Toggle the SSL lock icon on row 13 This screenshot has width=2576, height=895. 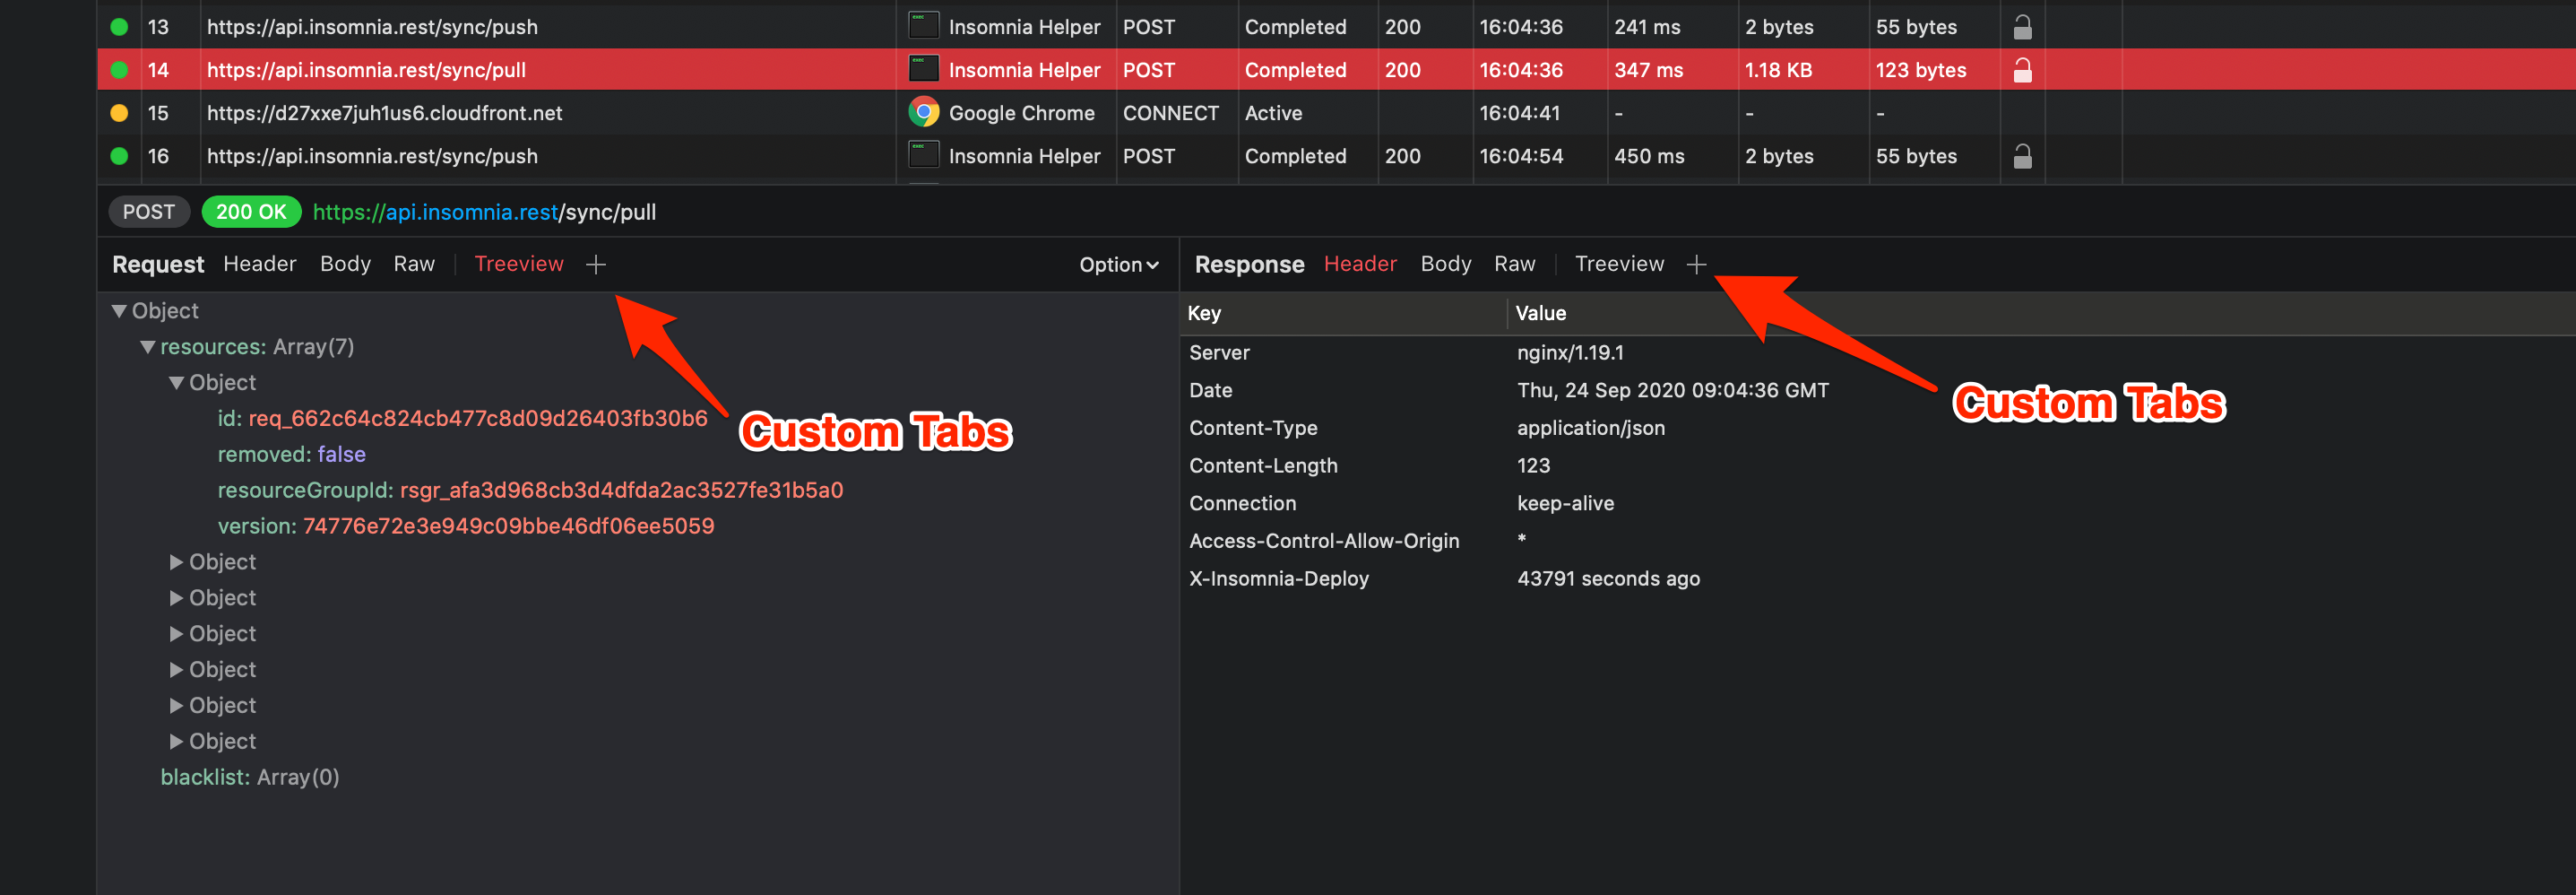pyautogui.click(x=2022, y=27)
